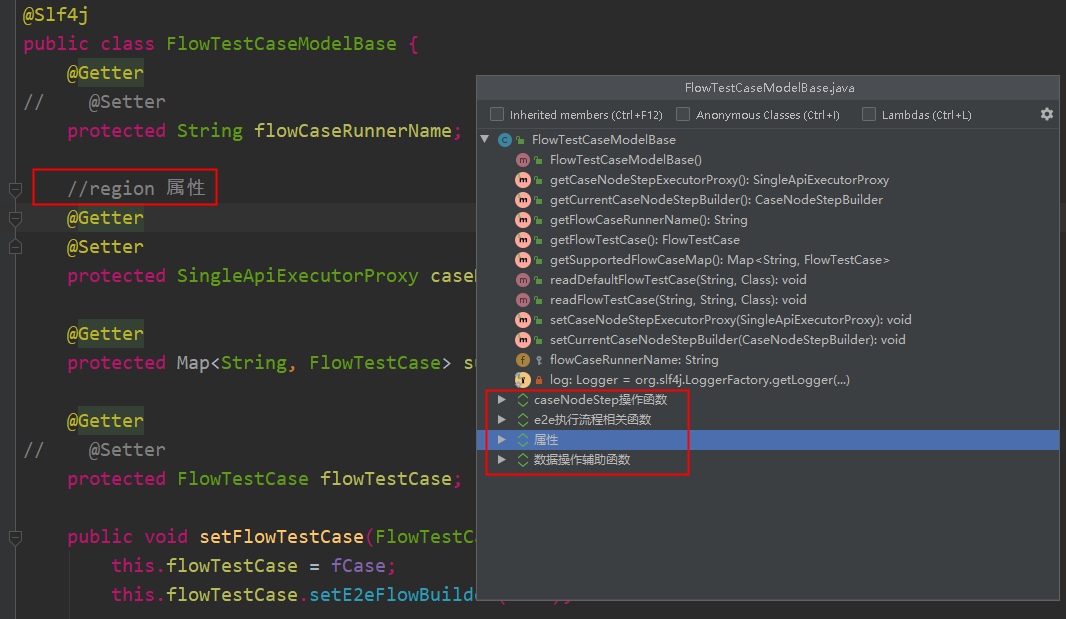Screen dimensions: 1066x619
Task: Click the method icon beside getFlowTestCase()
Action: click(x=522, y=239)
